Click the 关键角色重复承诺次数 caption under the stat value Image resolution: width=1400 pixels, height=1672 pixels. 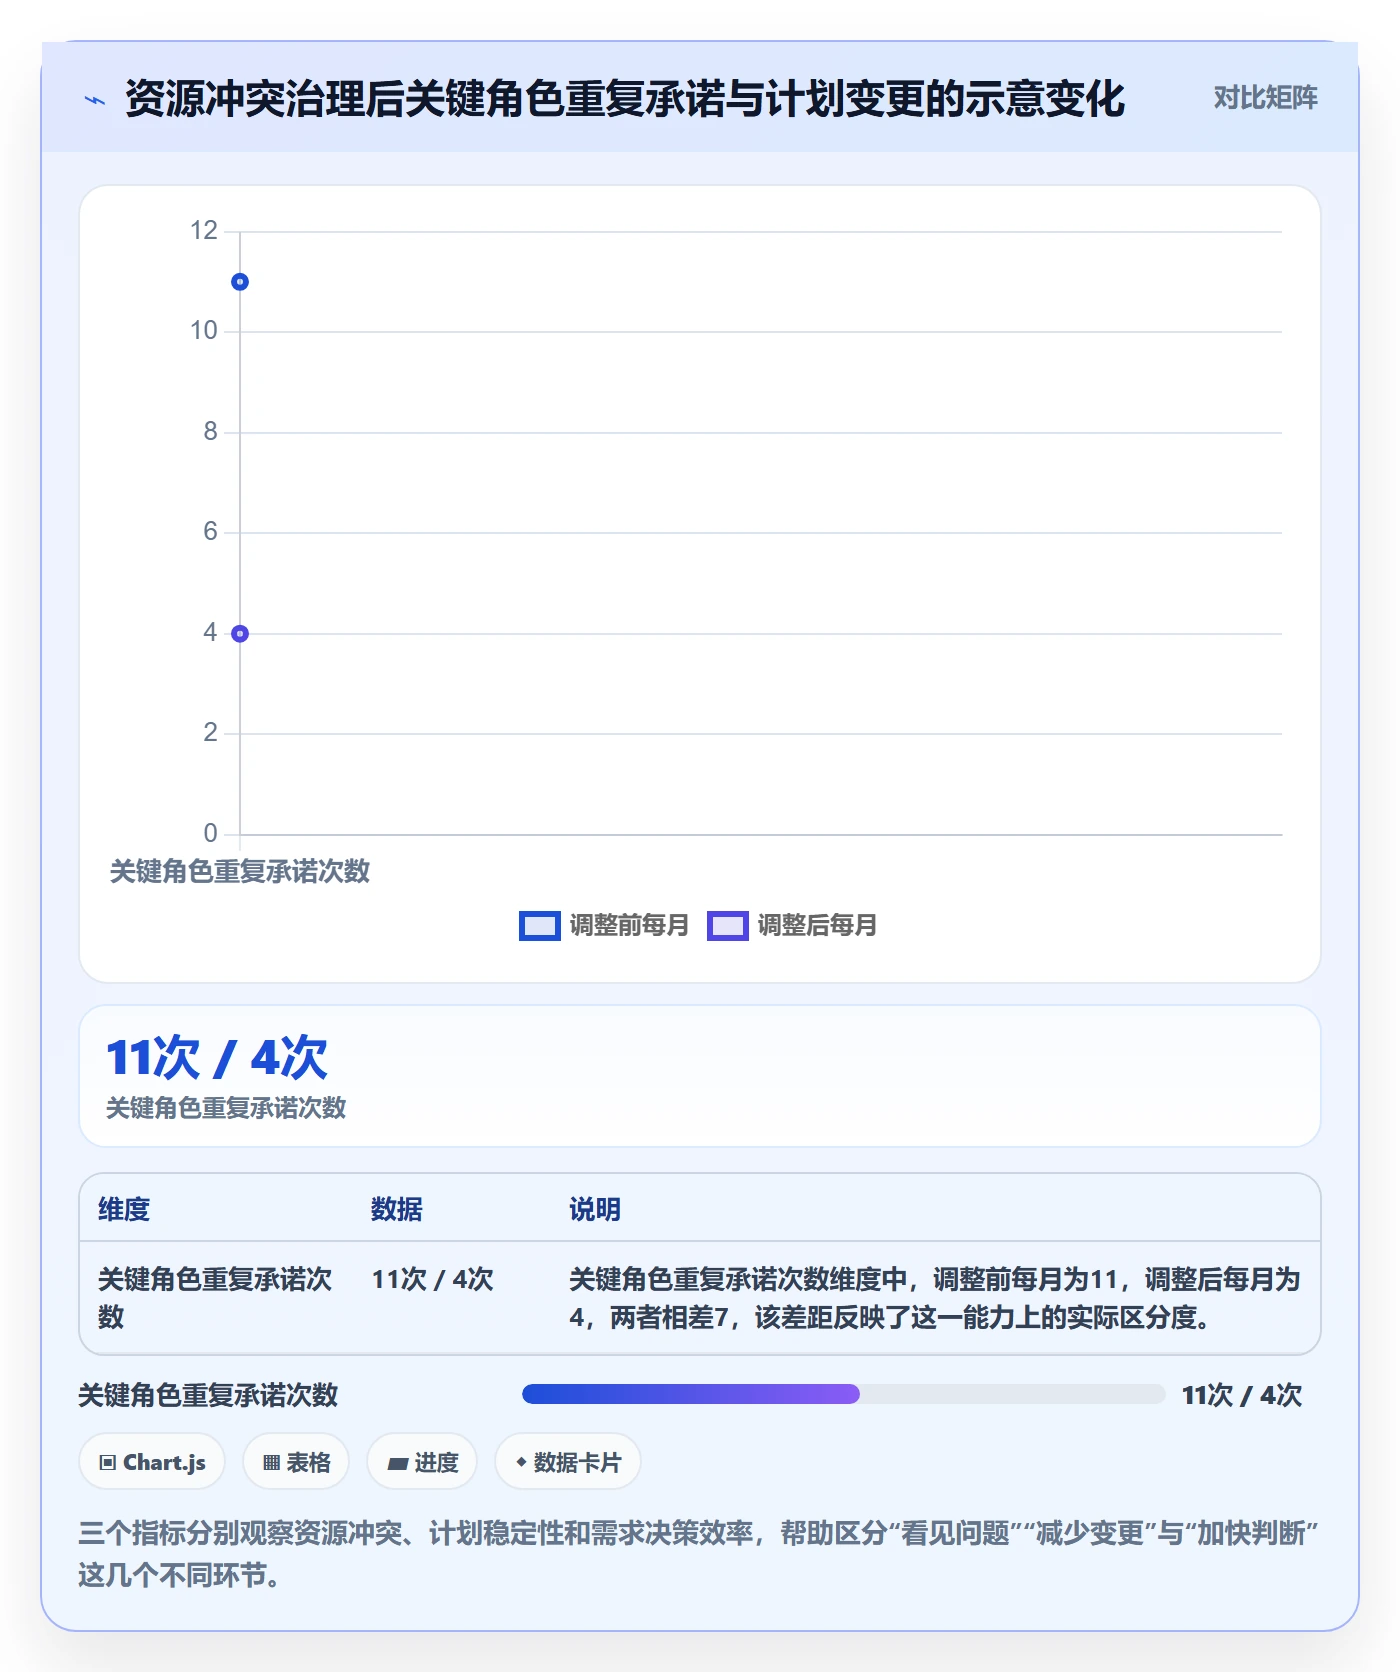point(226,1108)
